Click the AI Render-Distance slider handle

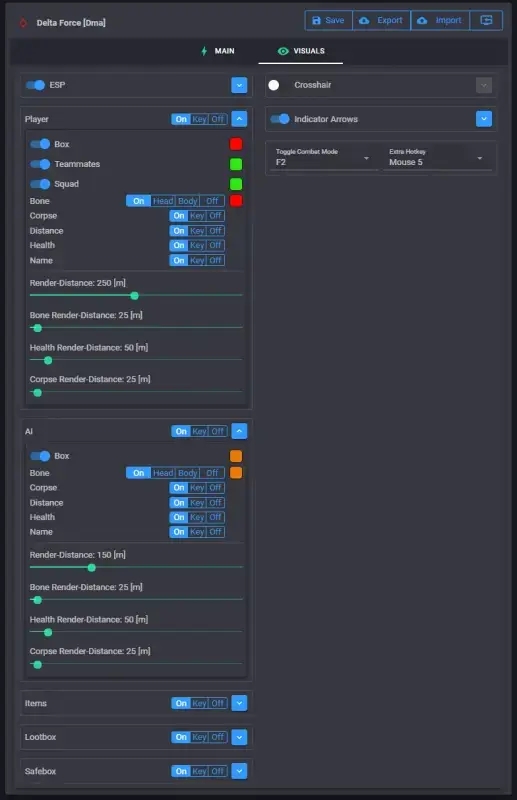[x=91, y=567]
